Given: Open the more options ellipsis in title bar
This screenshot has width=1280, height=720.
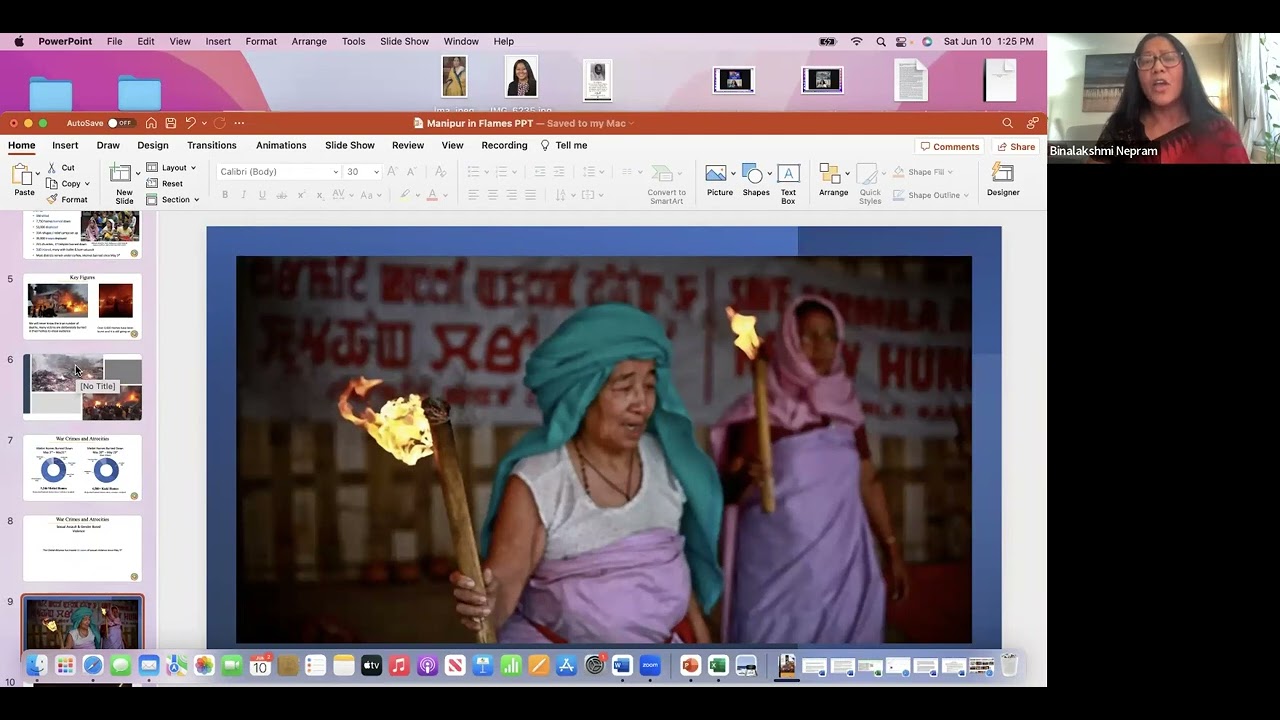Looking at the screenshot, I should click(x=239, y=123).
